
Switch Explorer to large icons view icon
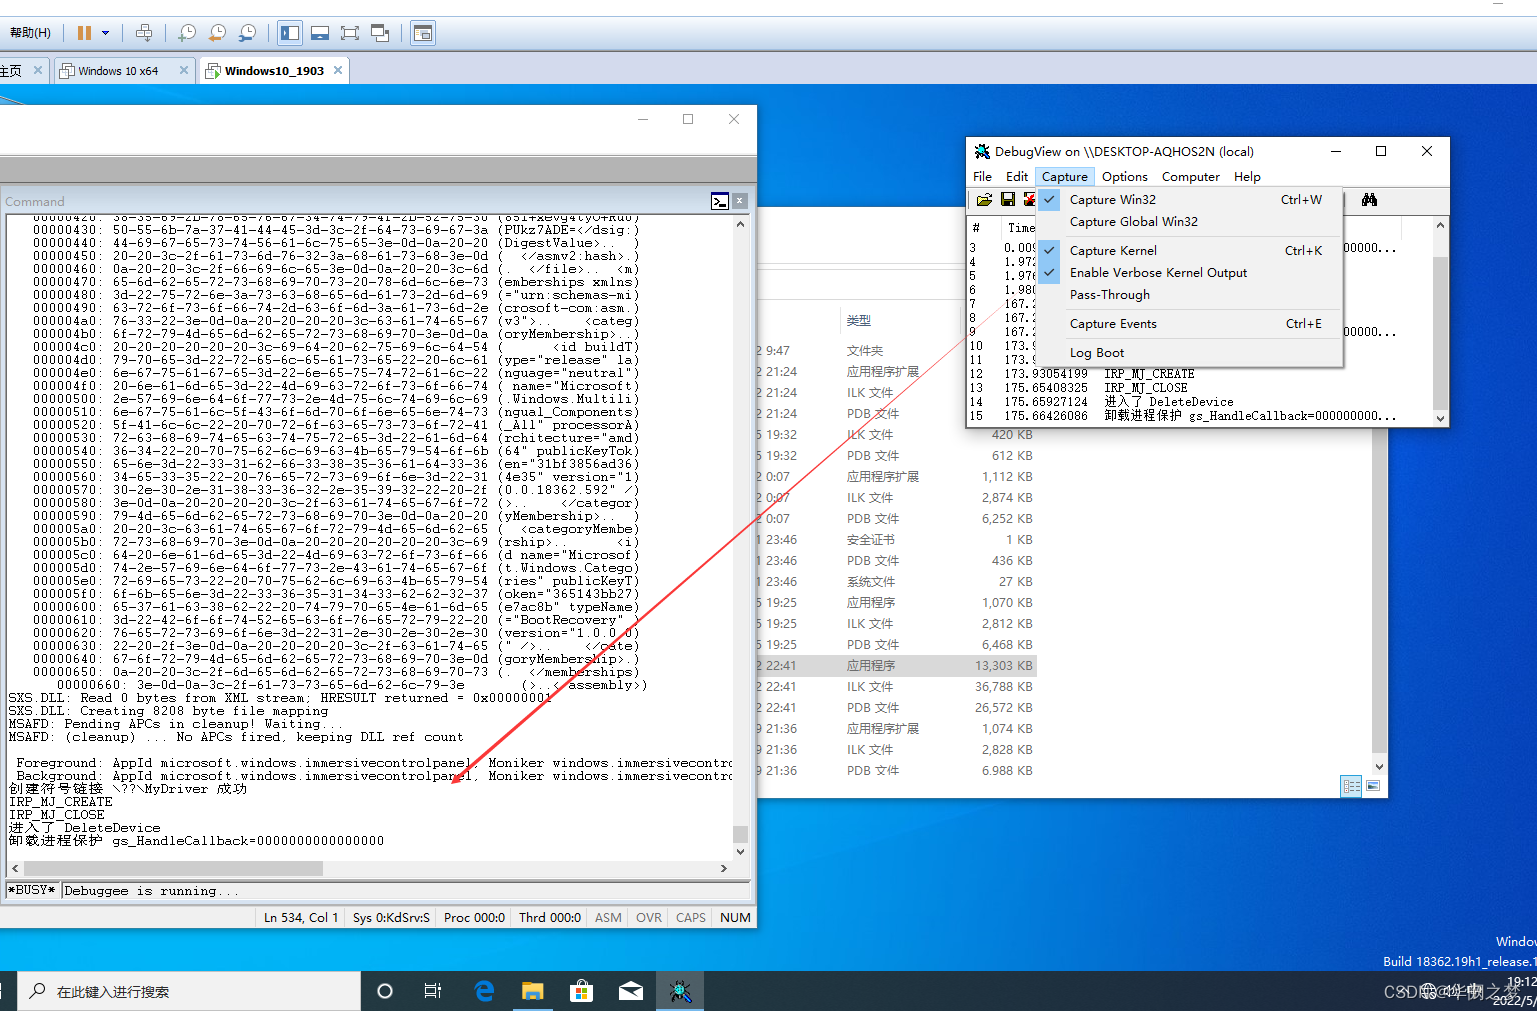1373,786
